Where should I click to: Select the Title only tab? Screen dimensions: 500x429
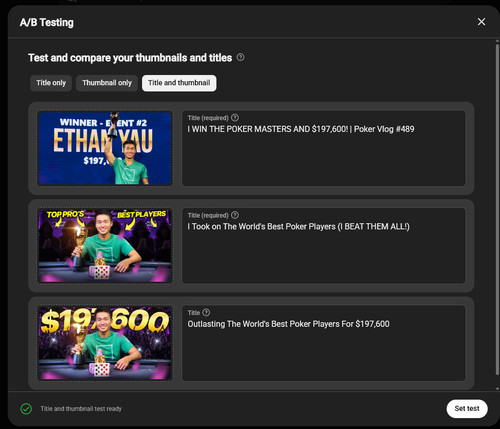pyautogui.click(x=51, y=83)
